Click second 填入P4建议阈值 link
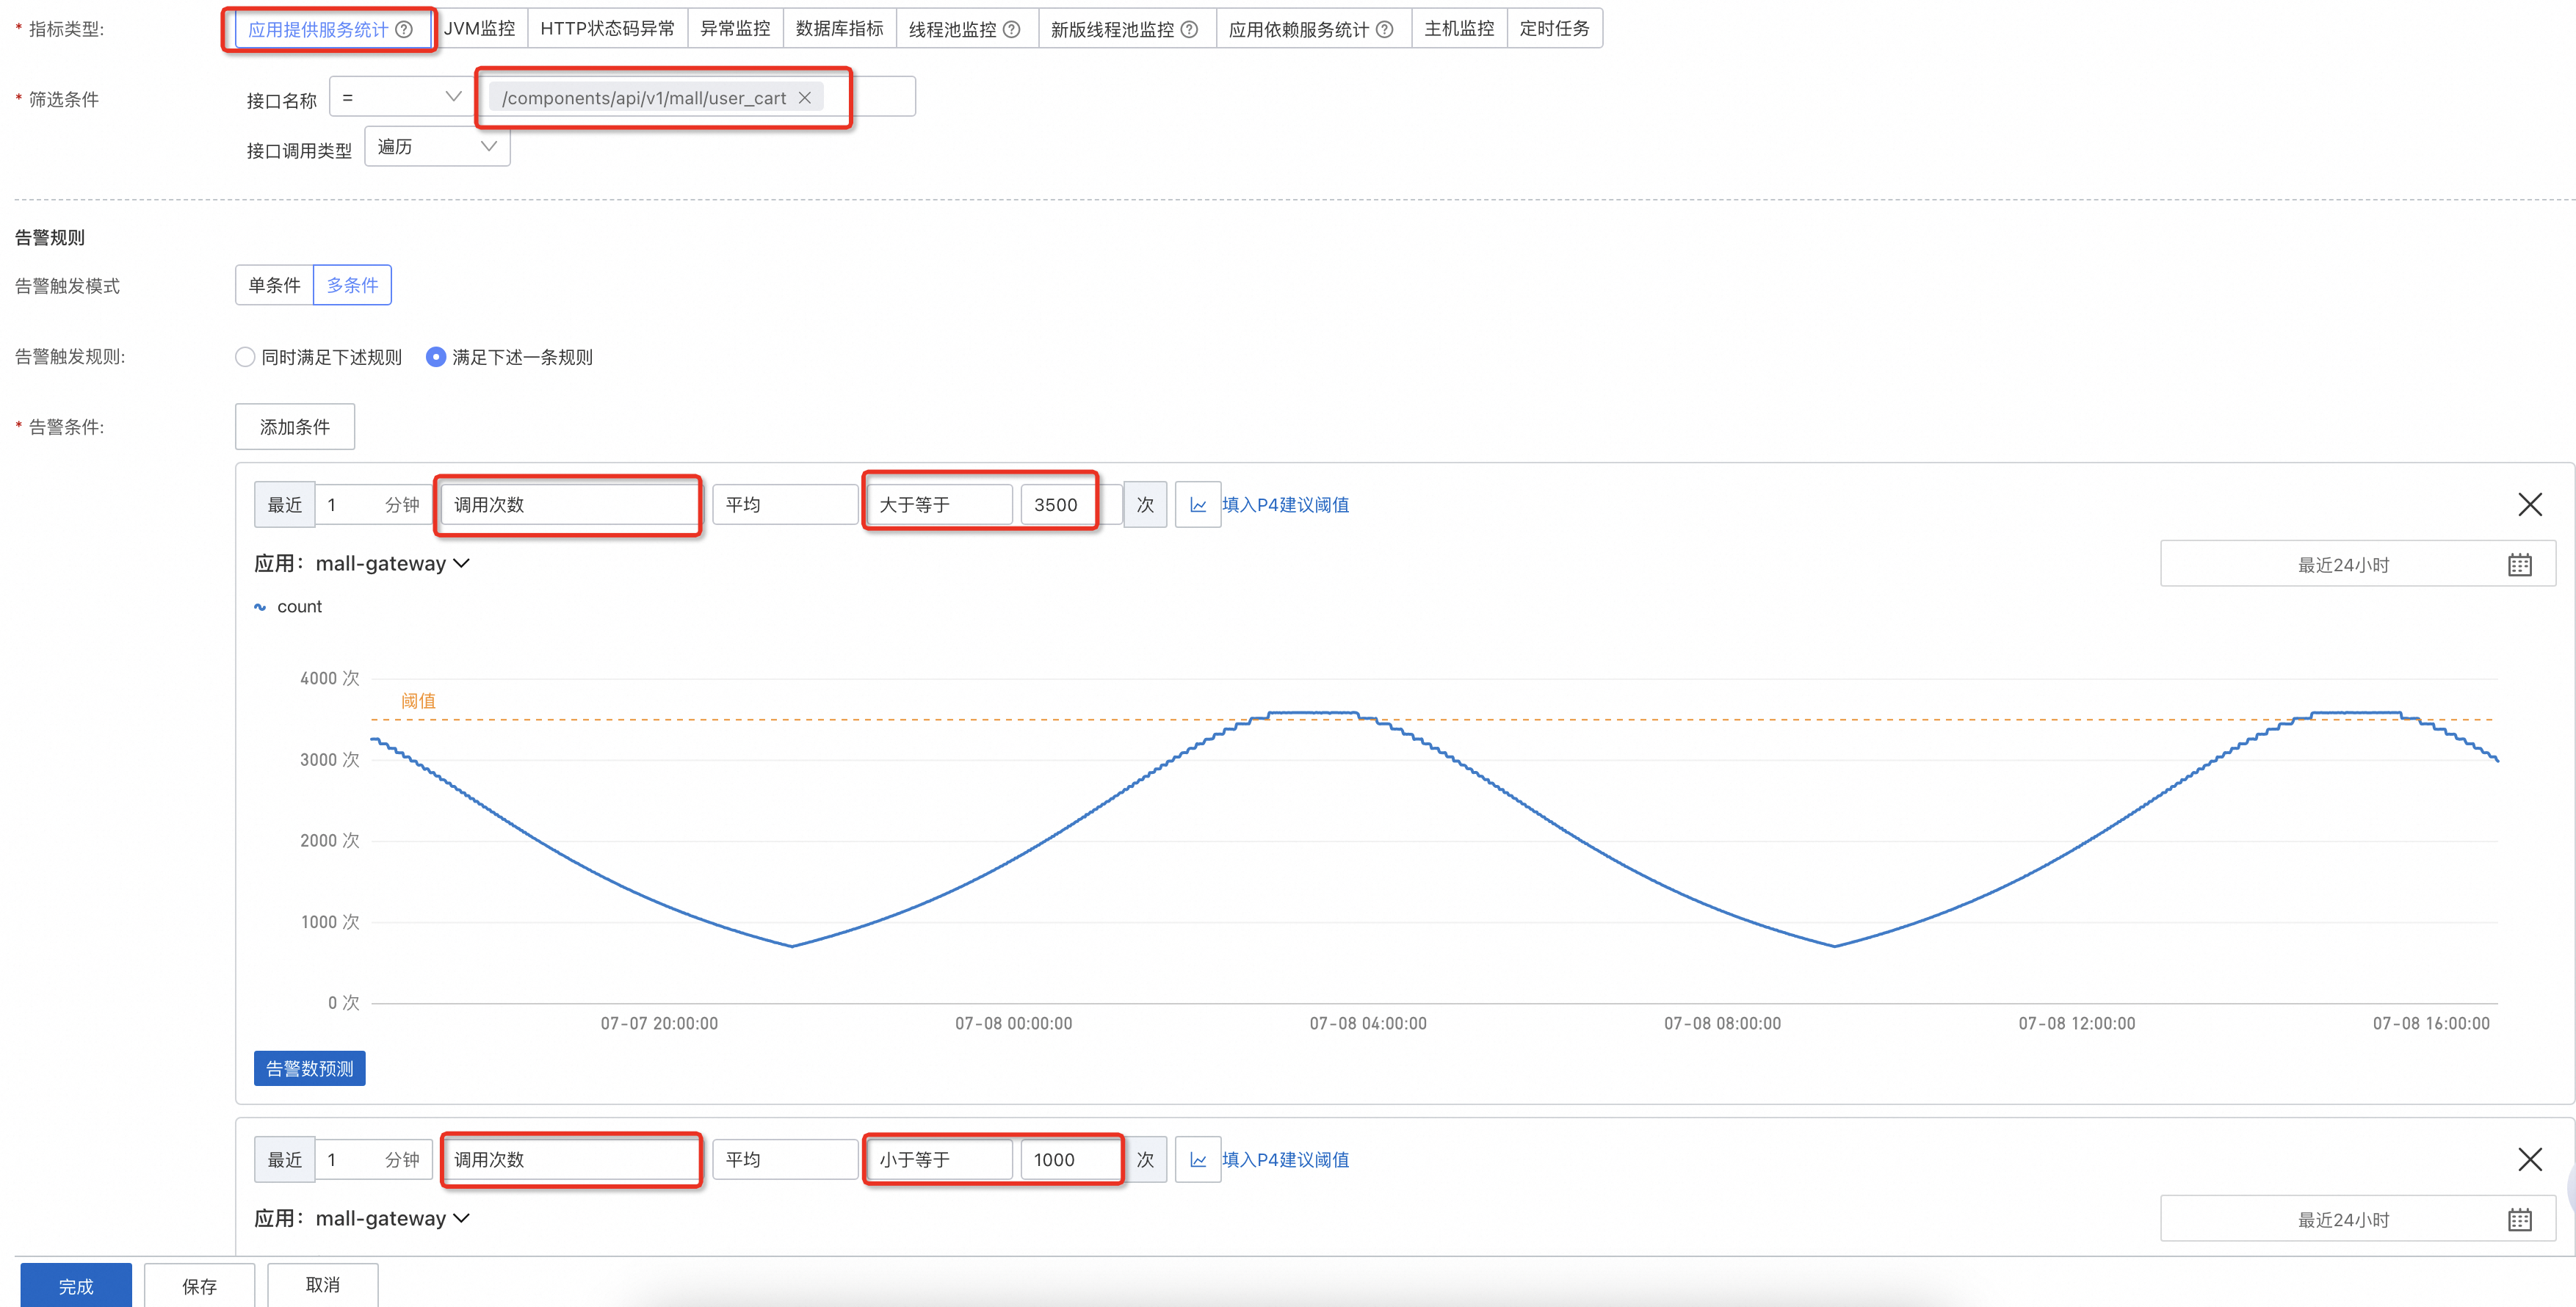The height and width of the screenshot is (1307, 2576). coord(1285,1160)
